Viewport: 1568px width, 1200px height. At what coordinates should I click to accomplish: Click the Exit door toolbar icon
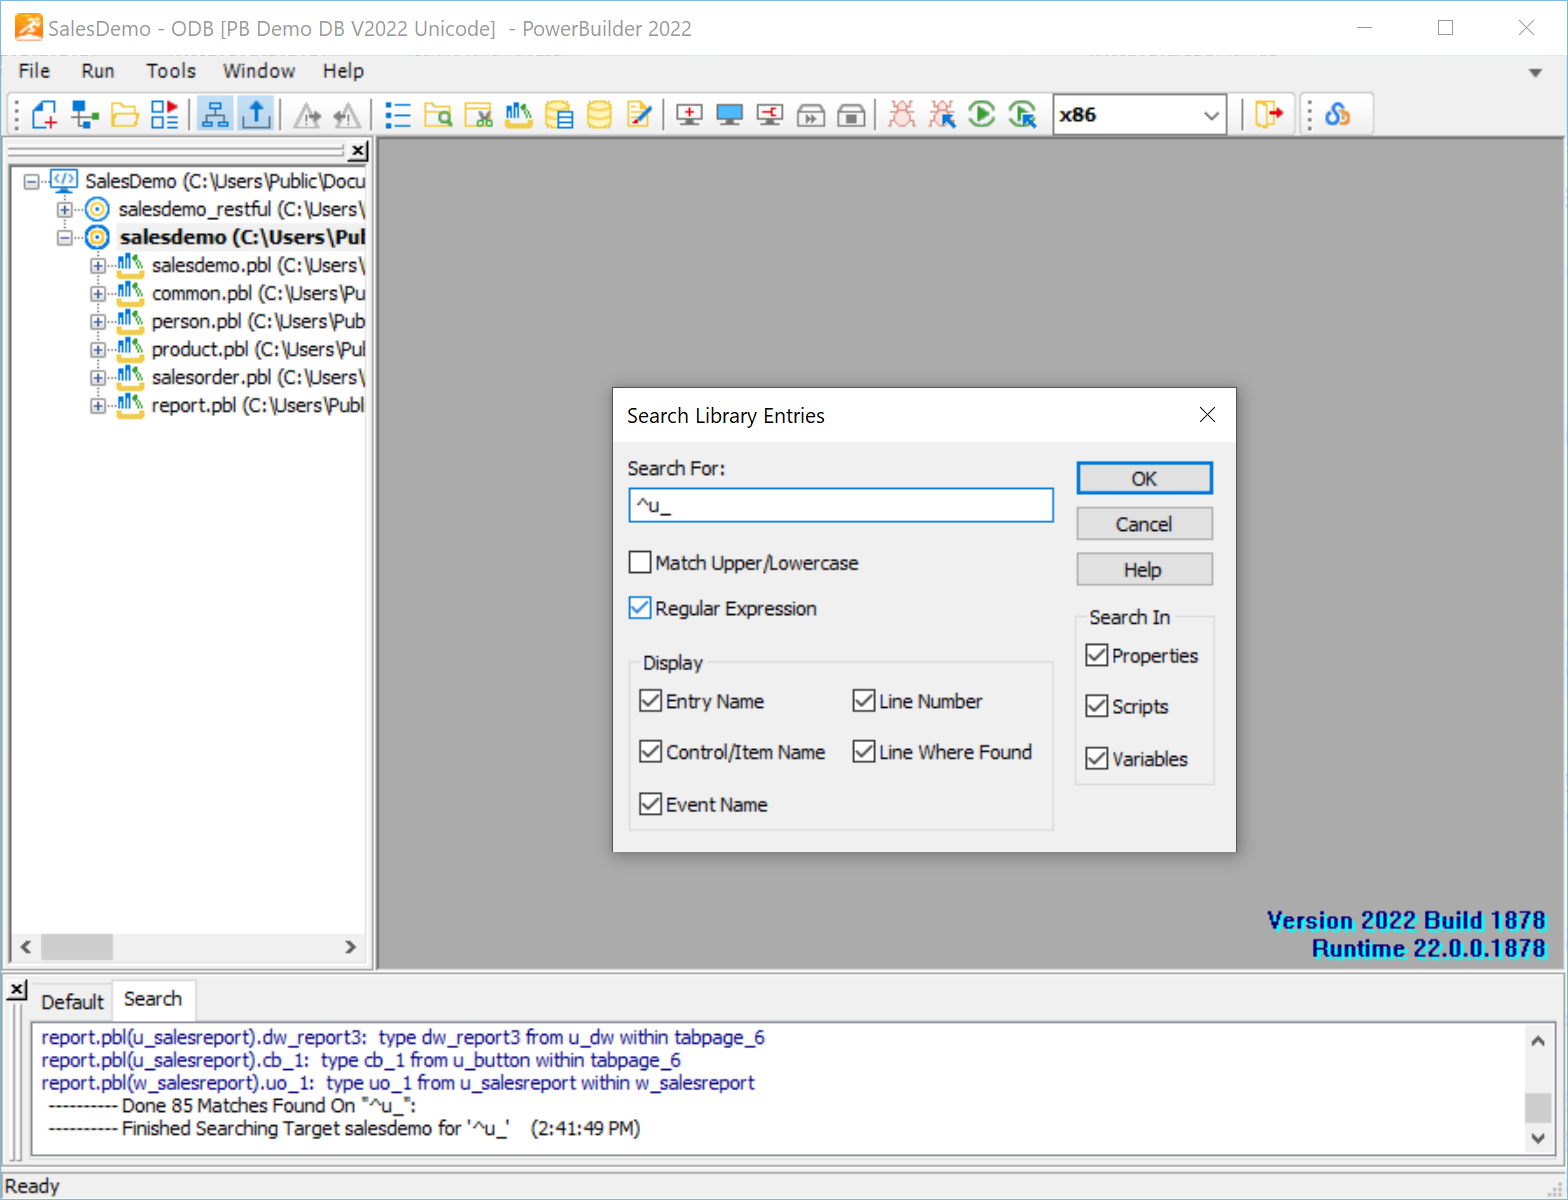(x=1269, y=115)
